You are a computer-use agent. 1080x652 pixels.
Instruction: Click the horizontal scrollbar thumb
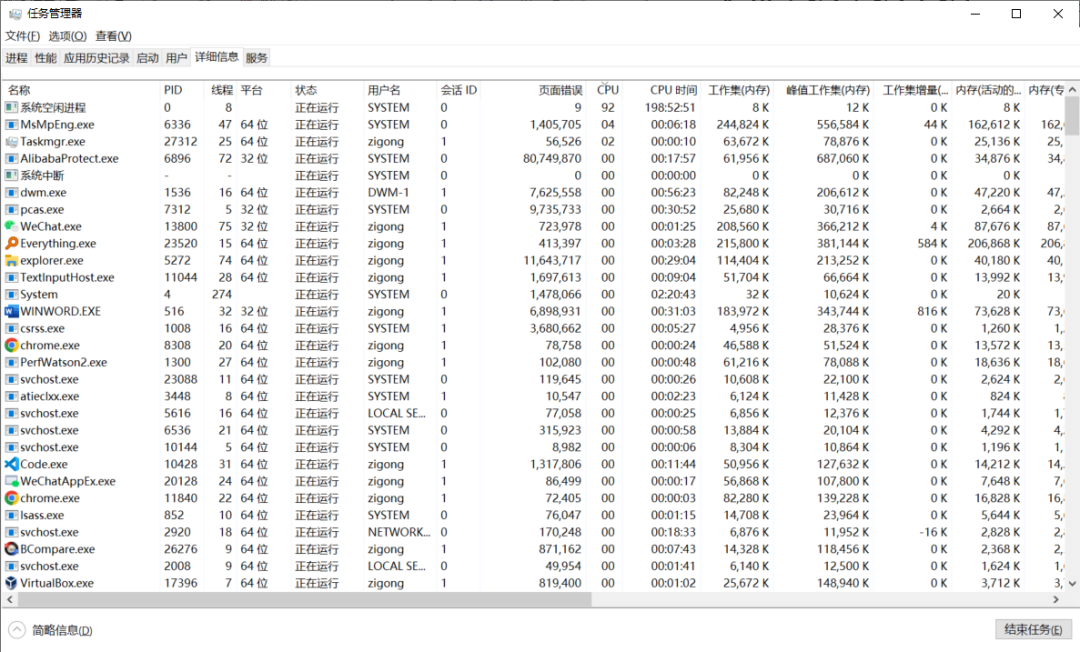(303, 600)
